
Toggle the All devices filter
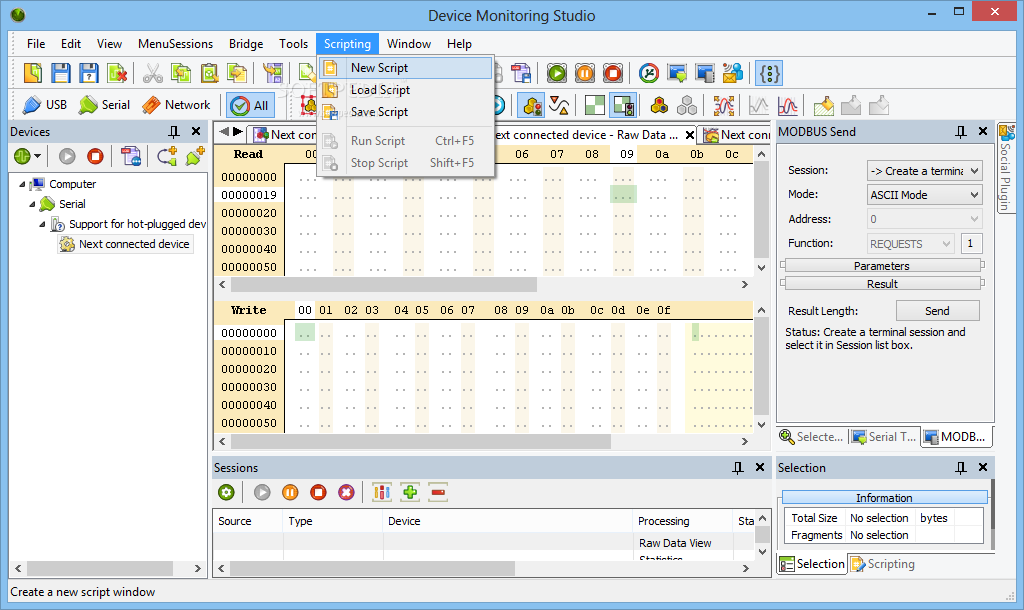(x=250, y=105)
